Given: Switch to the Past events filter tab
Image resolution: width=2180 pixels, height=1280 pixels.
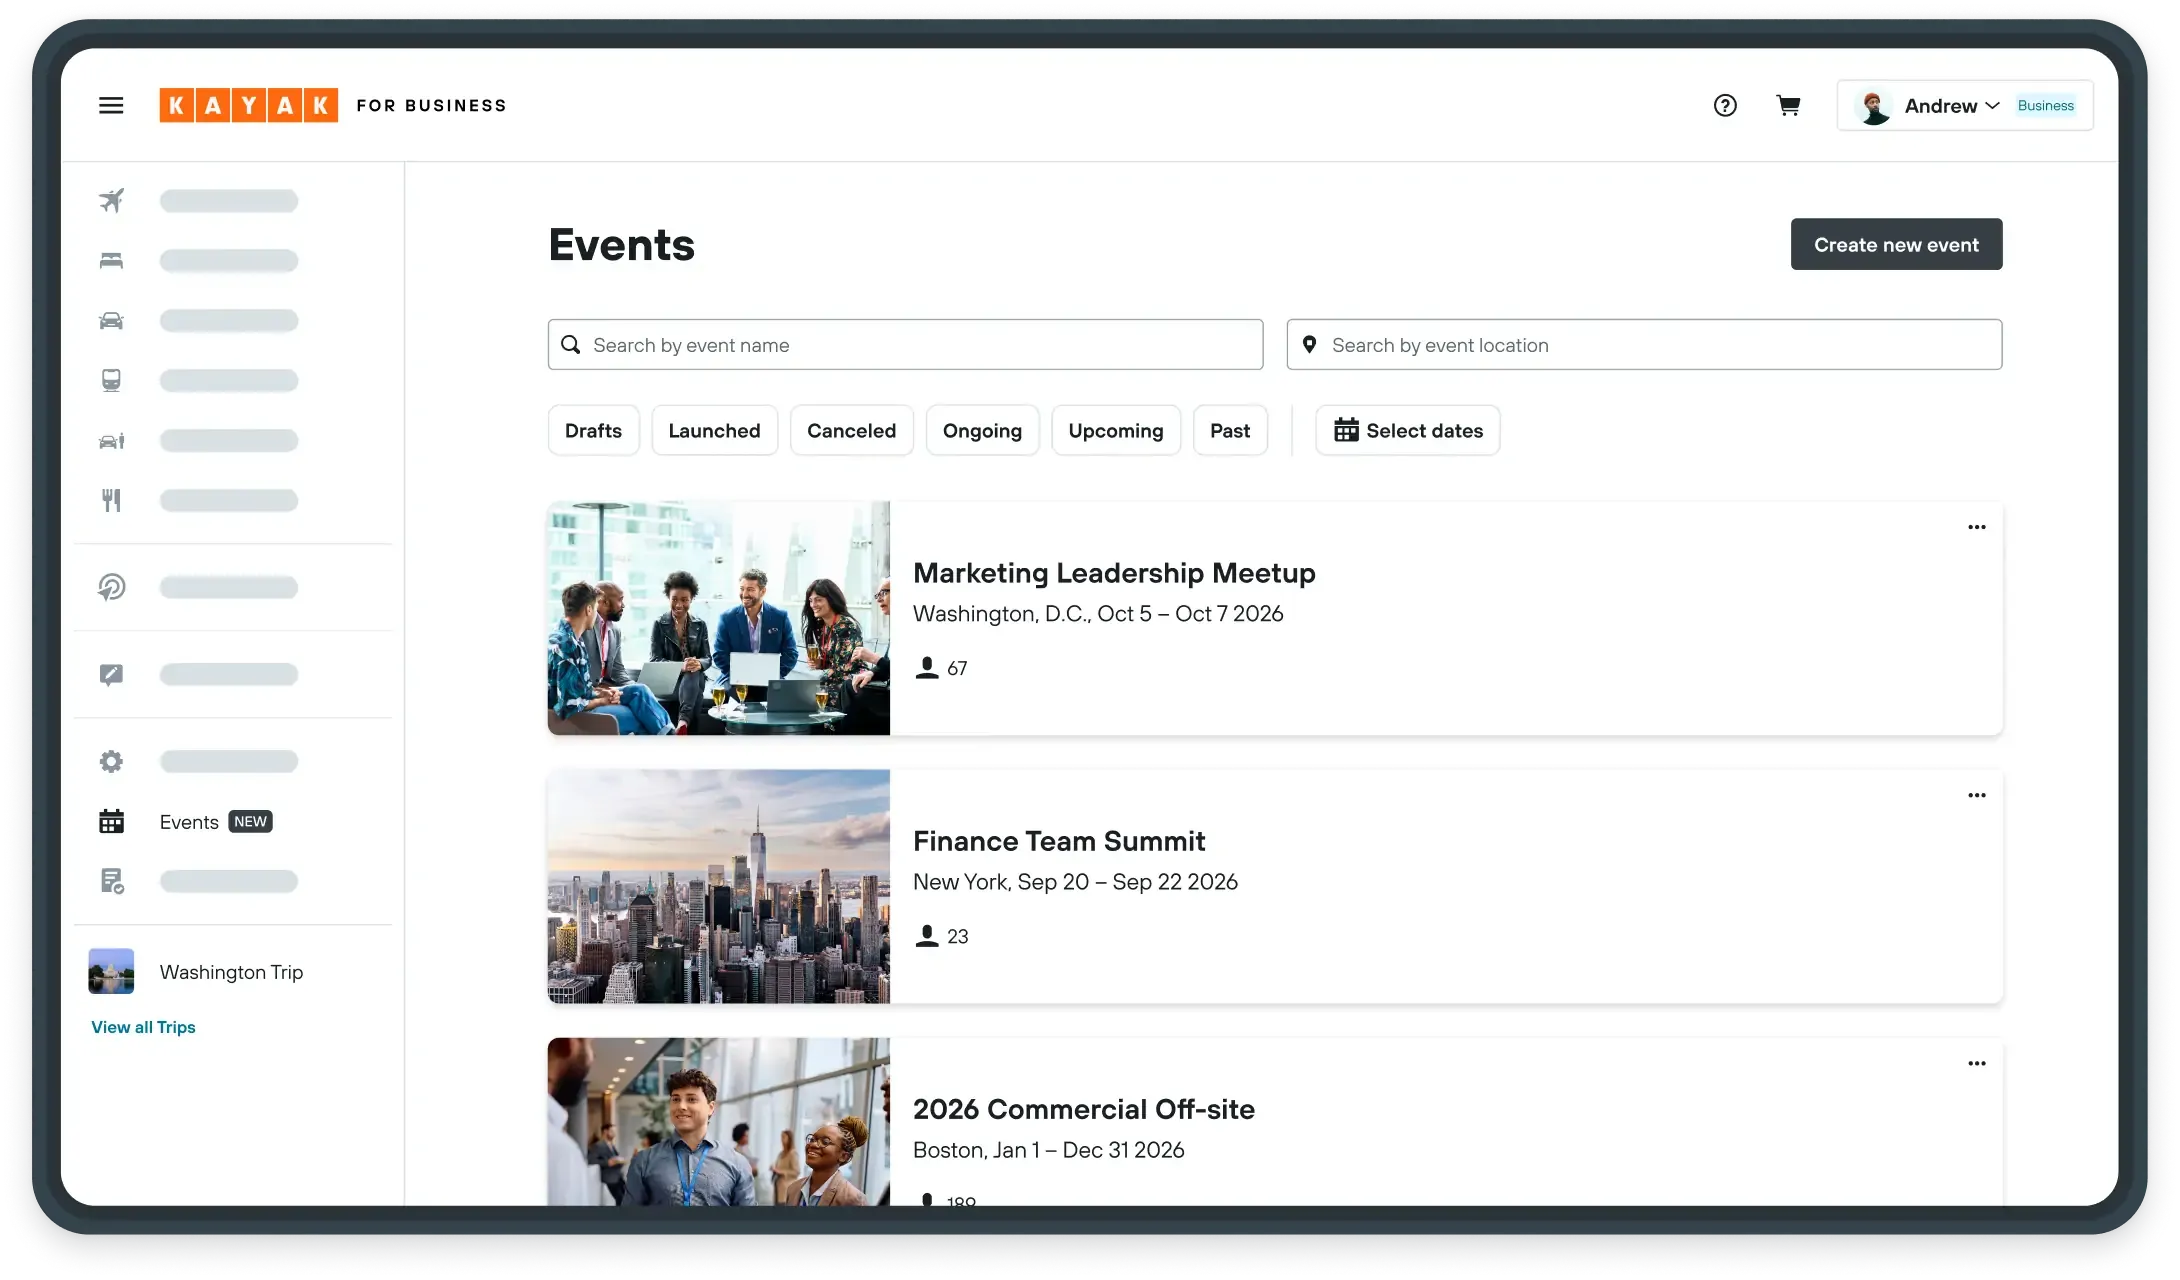Looking at the screenshot, I should tap(1230, 430).
